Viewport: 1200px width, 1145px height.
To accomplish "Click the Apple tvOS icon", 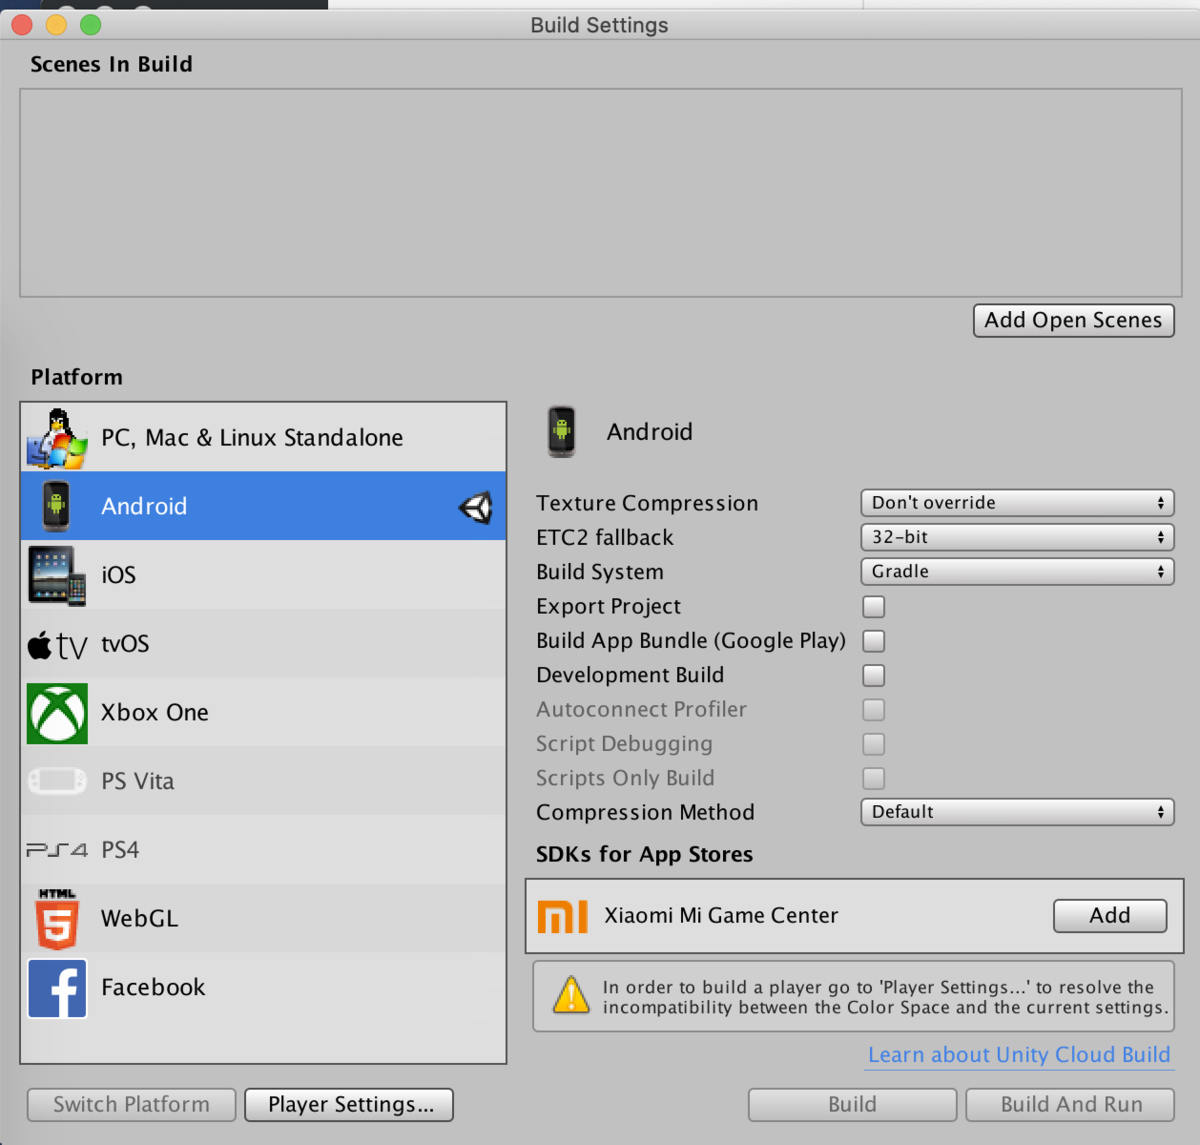I will [x=57, y=645].
